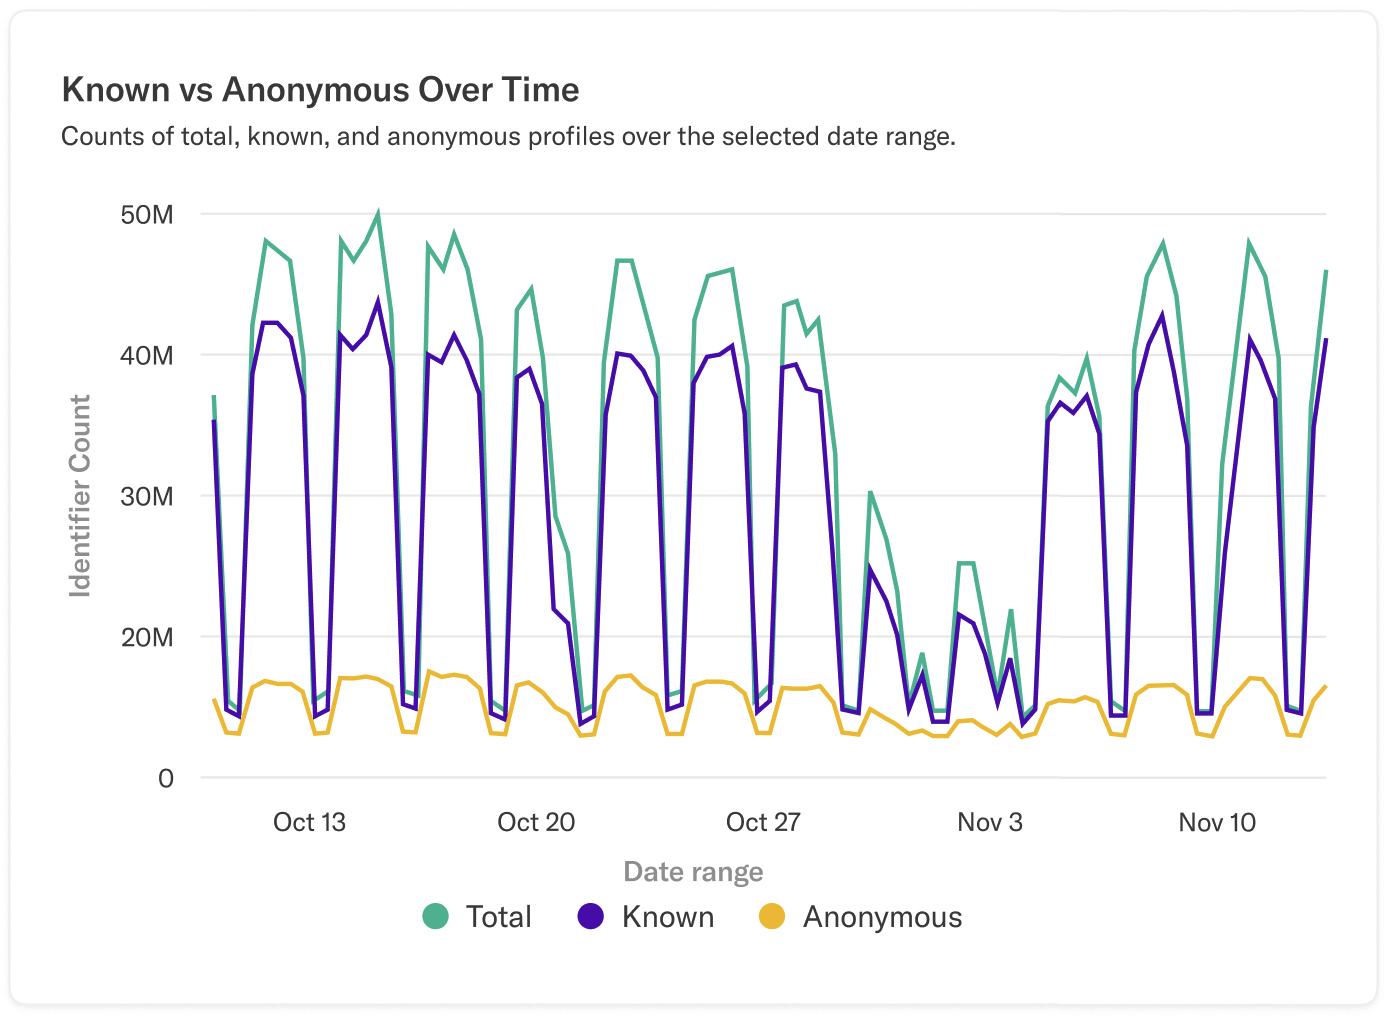Click the Nov 3 date tick label

coord(990,822)
